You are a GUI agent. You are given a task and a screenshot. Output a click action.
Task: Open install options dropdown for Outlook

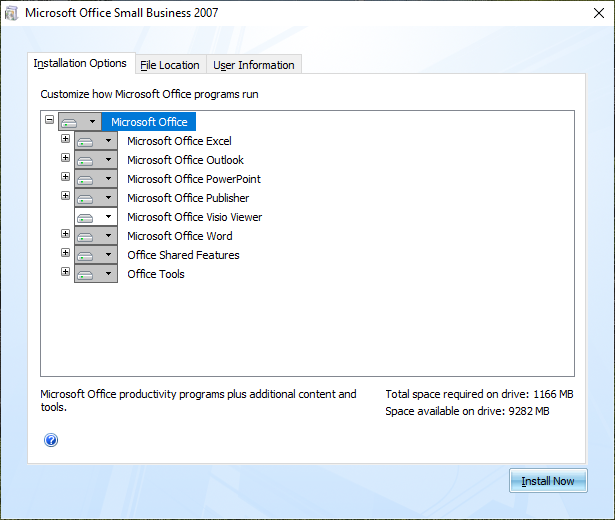tap(96, 160)
